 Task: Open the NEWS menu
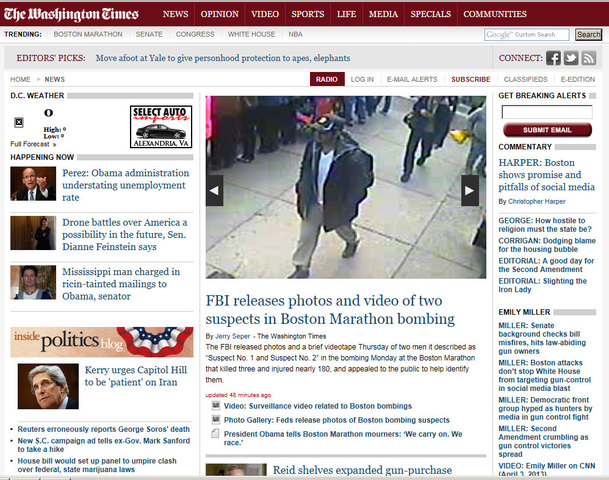pos(176,14)
